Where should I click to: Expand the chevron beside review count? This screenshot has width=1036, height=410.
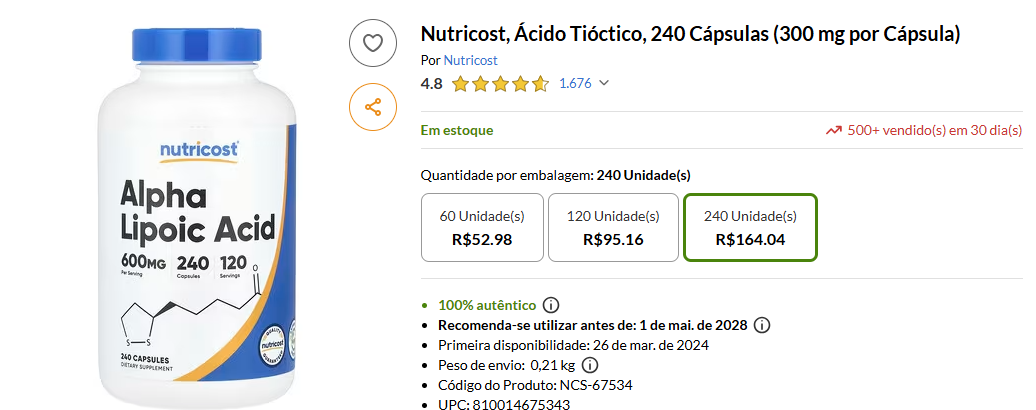[x=604, y=84]
